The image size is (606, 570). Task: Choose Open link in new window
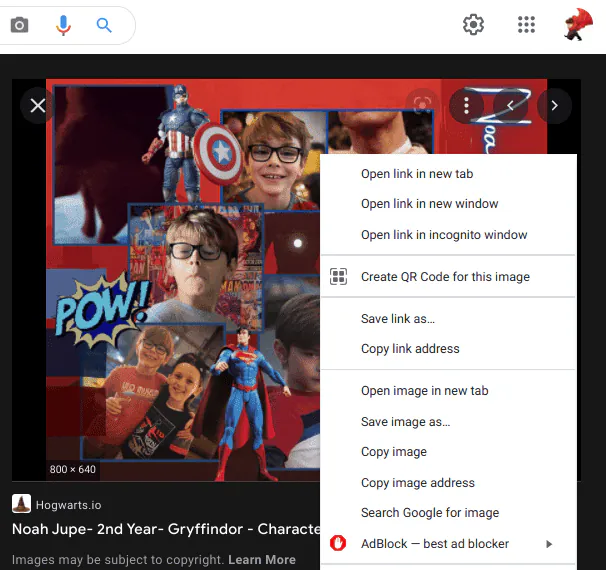tap(448, 204)
